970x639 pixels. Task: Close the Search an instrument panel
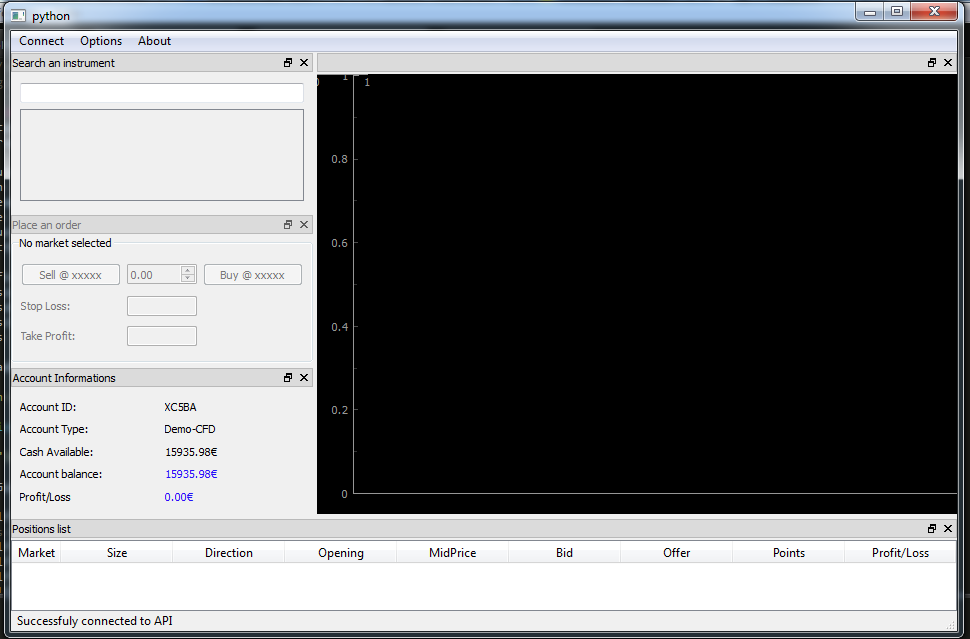[304, 62]
